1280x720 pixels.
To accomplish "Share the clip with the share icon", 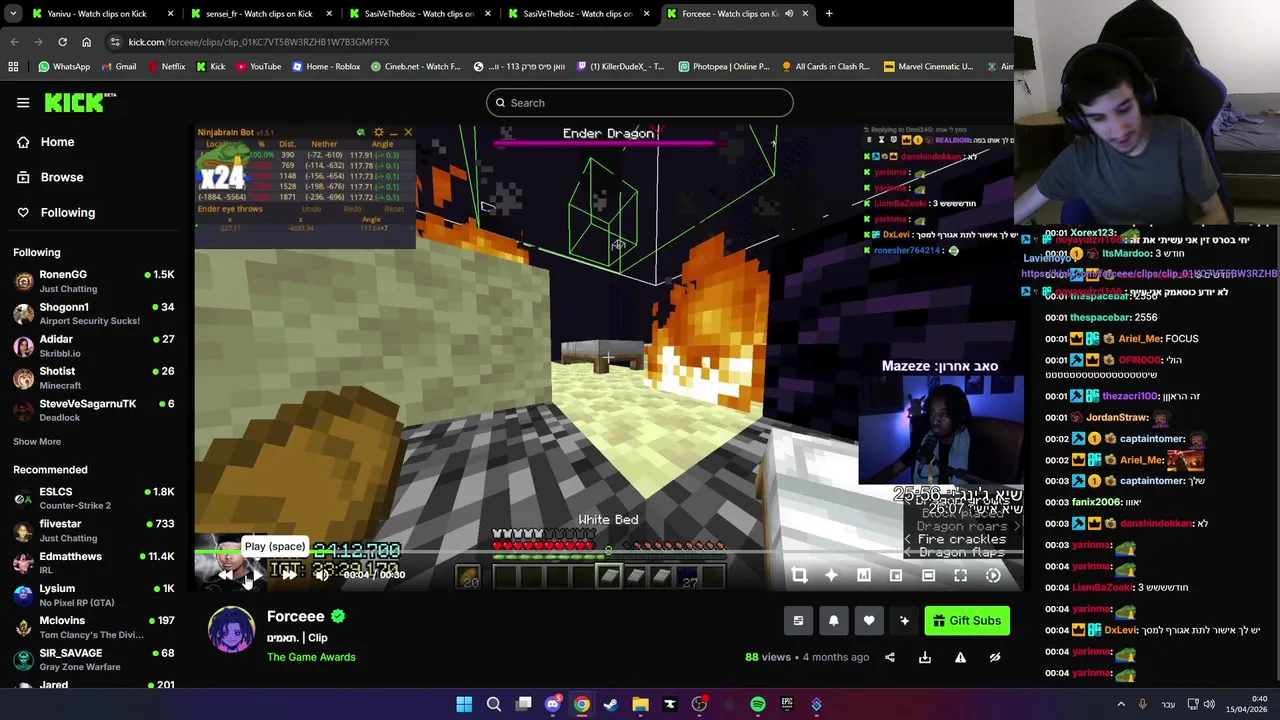I will pos(890,657).
